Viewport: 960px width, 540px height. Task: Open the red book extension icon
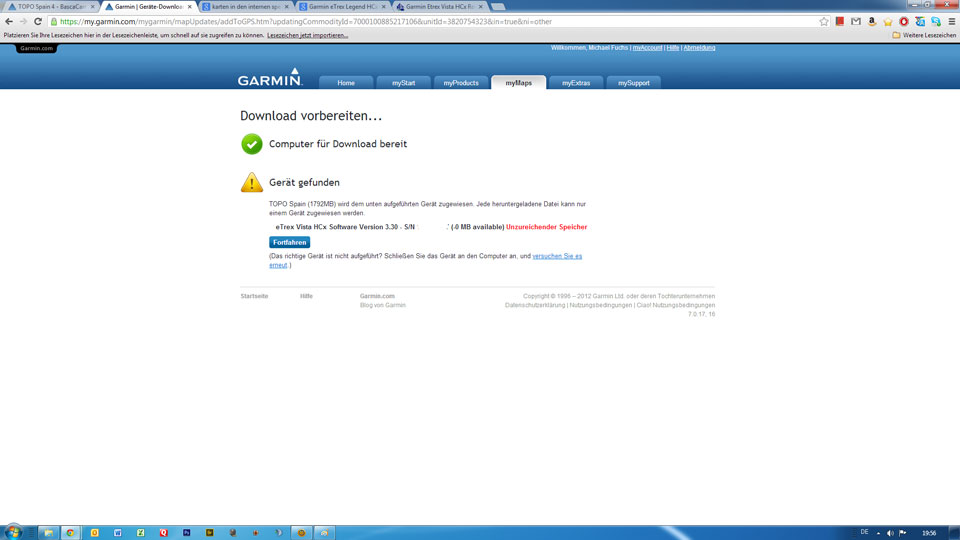pos(840,21)
